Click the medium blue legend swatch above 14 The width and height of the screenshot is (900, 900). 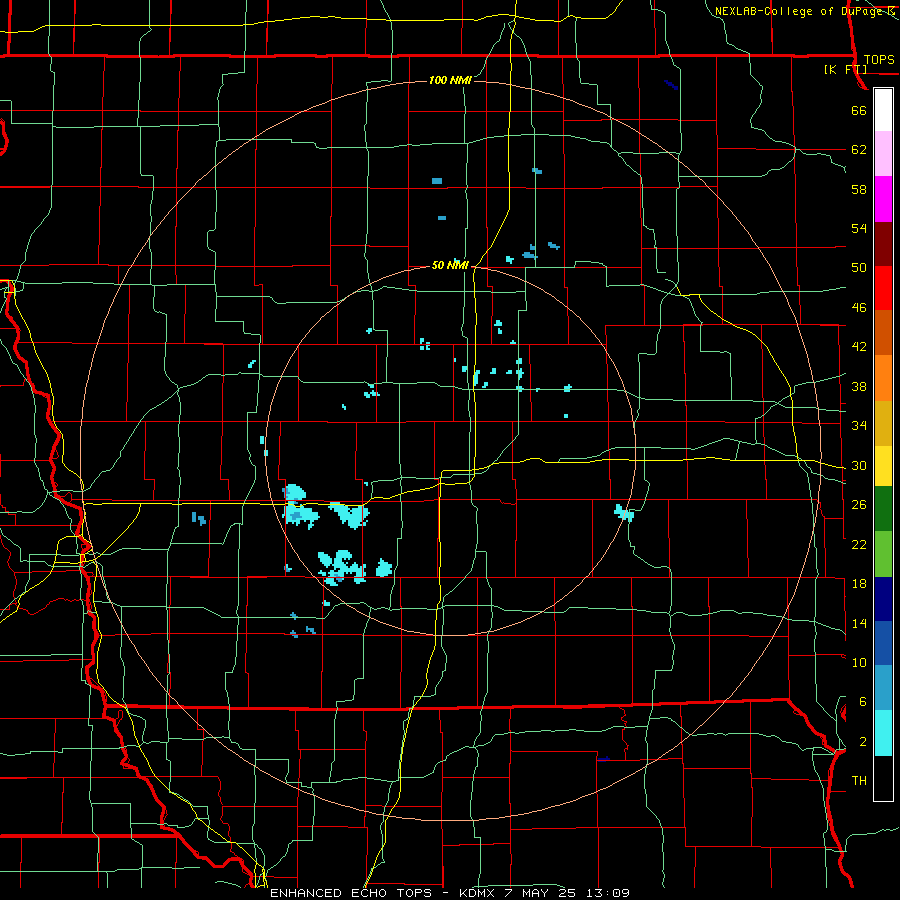(883, 643)
